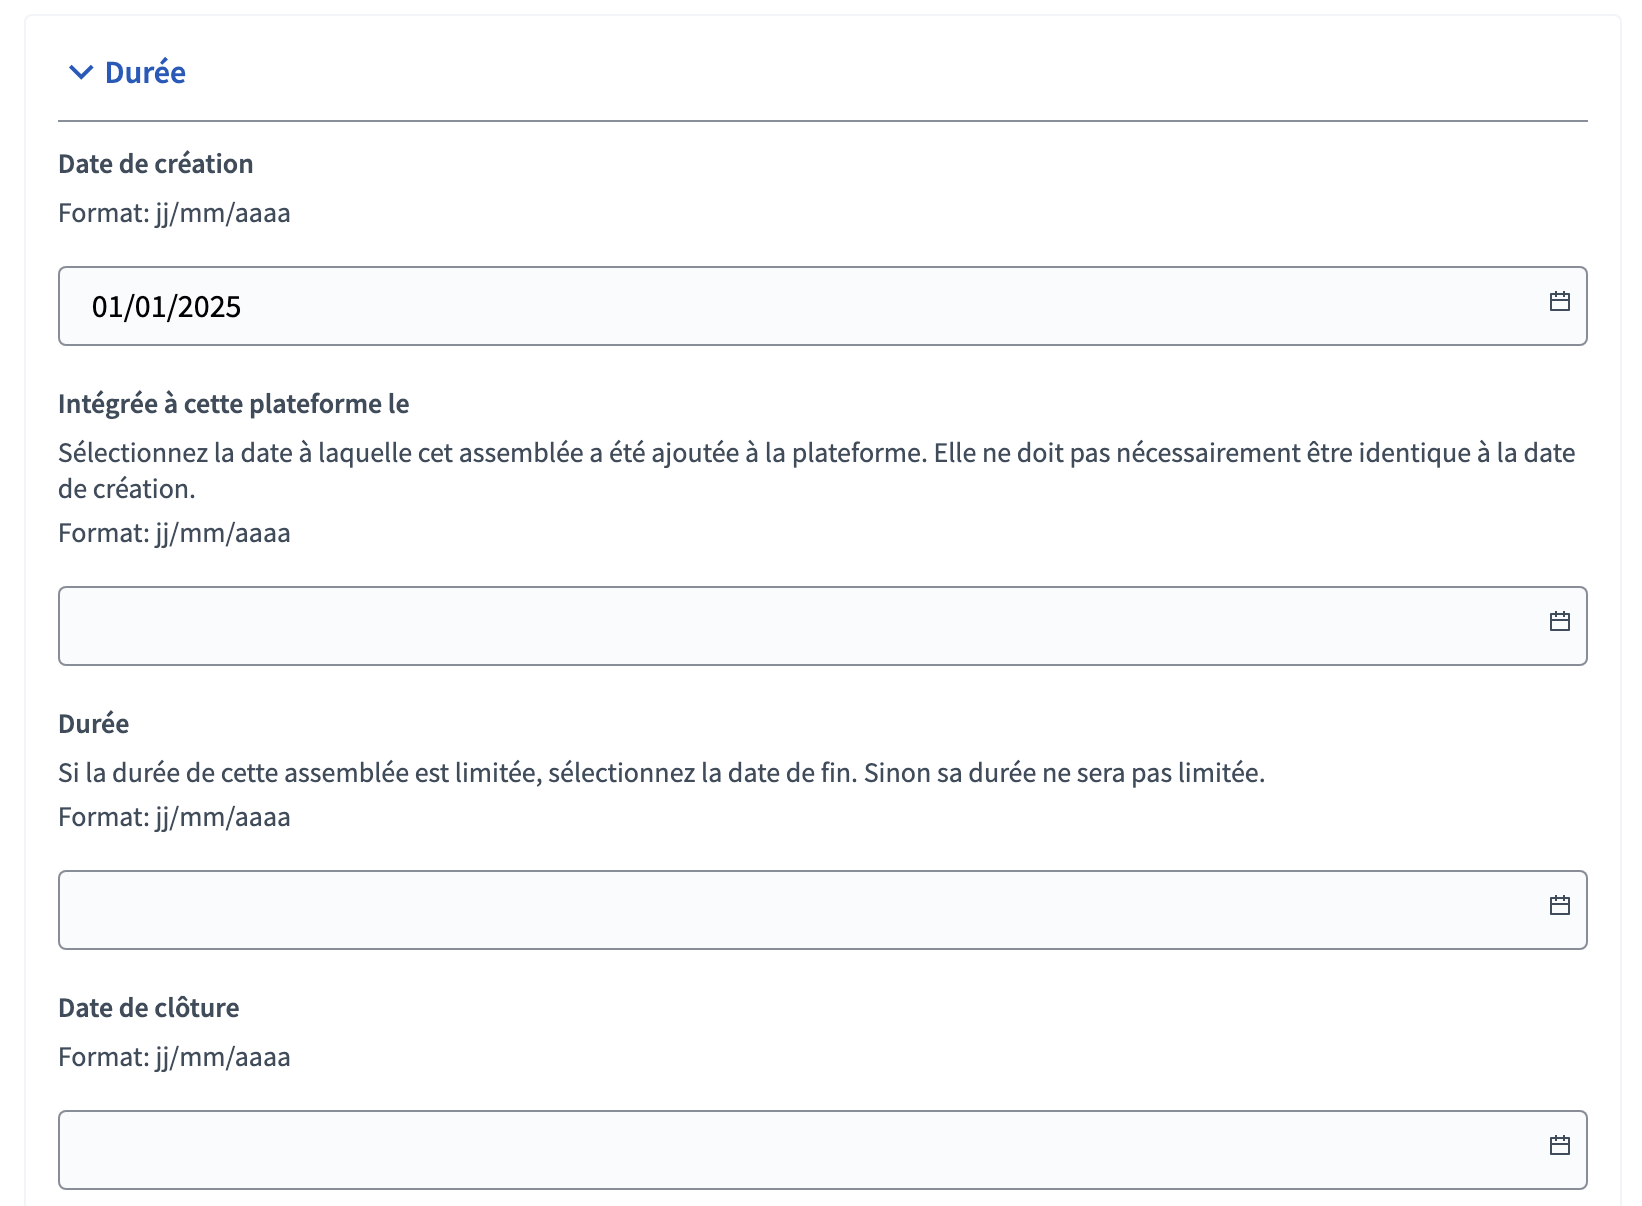
Task: Click the format hint under Date de clôture
Action: [x=174, y=1058]
